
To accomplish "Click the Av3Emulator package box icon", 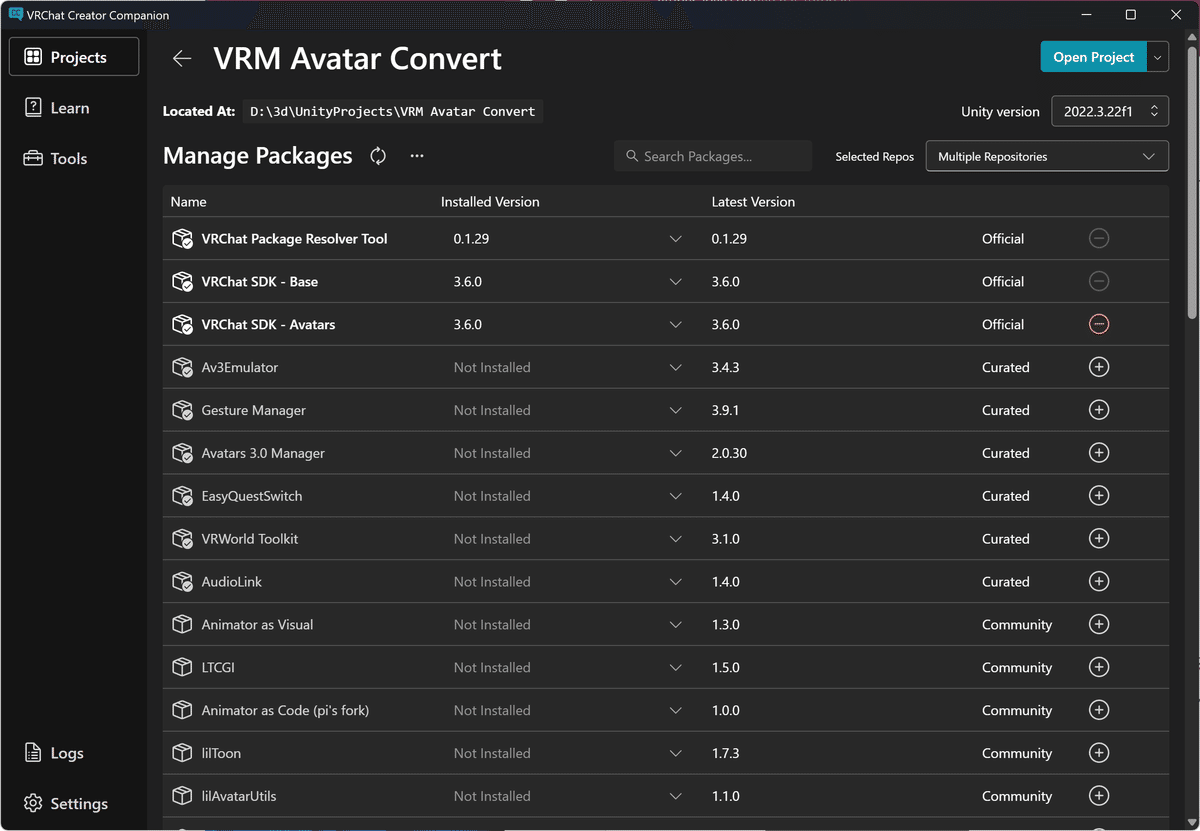I will click(182, 367).
